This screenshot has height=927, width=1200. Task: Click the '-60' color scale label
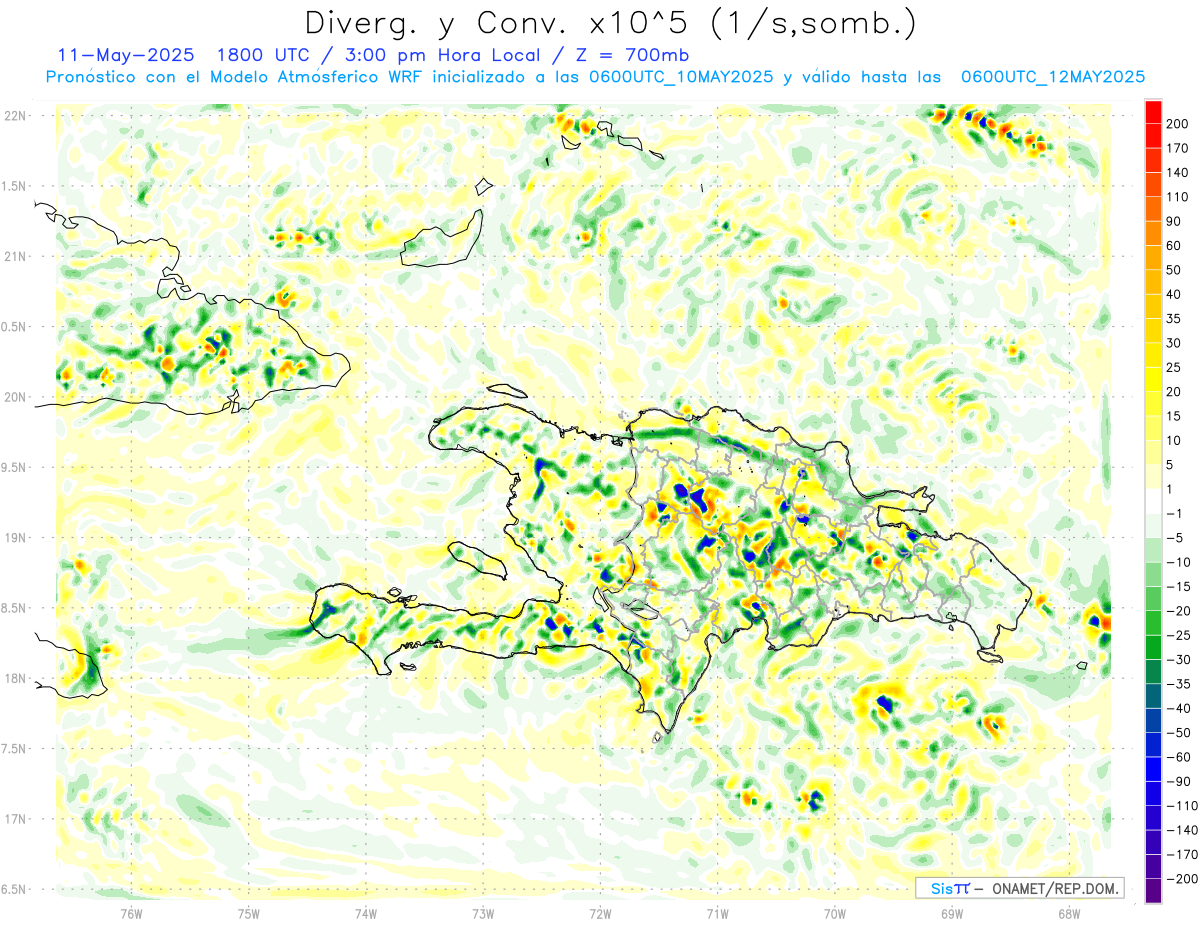tap(1177, 757)
